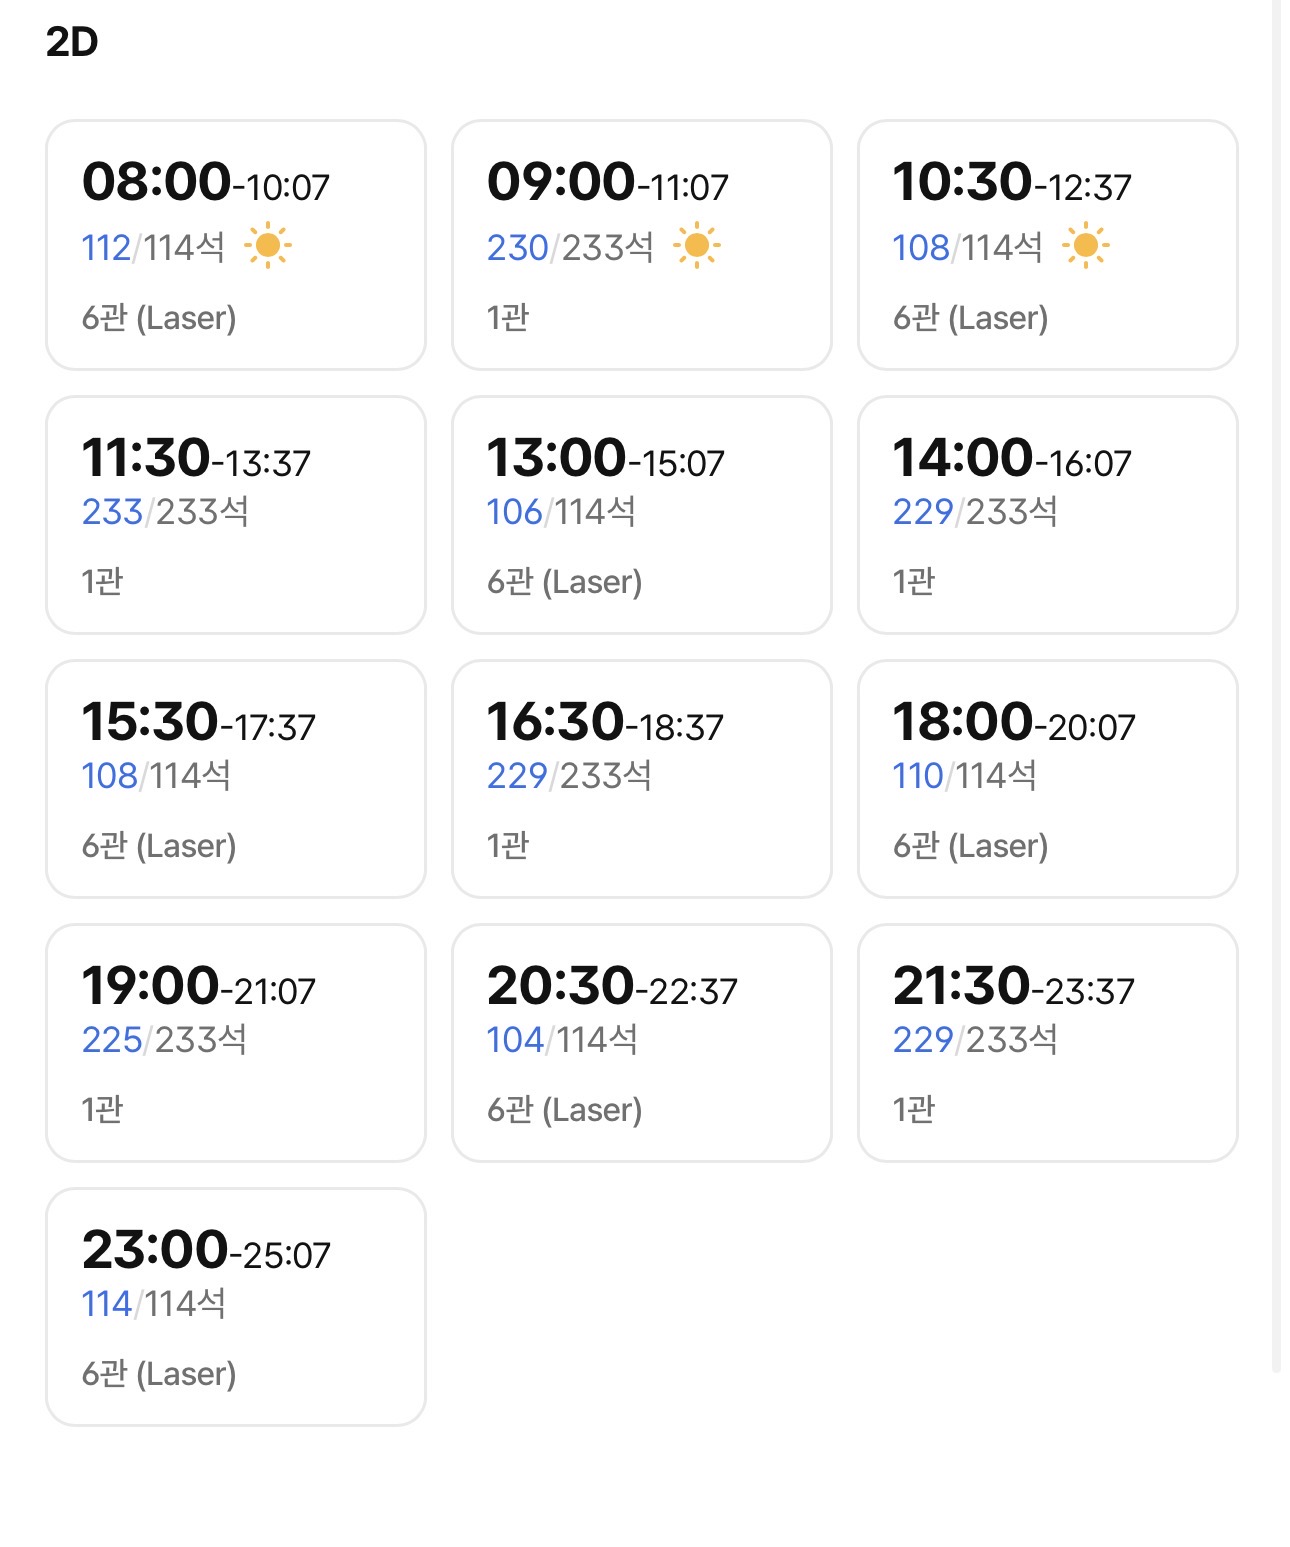Choose the 21:30-23:37 showtime
The height and width of the screenshot is (1547, 1290).
click(1047, 1043)
